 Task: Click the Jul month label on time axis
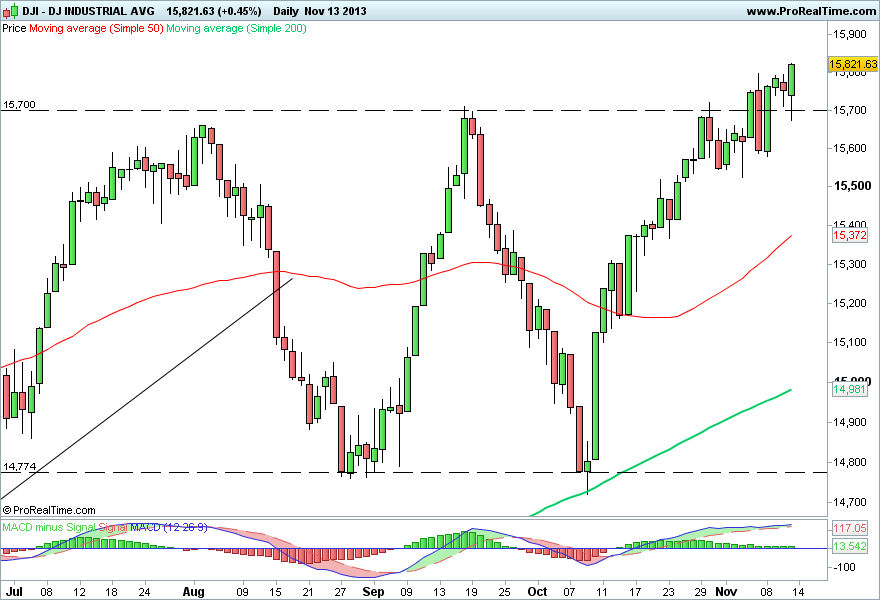14,592
